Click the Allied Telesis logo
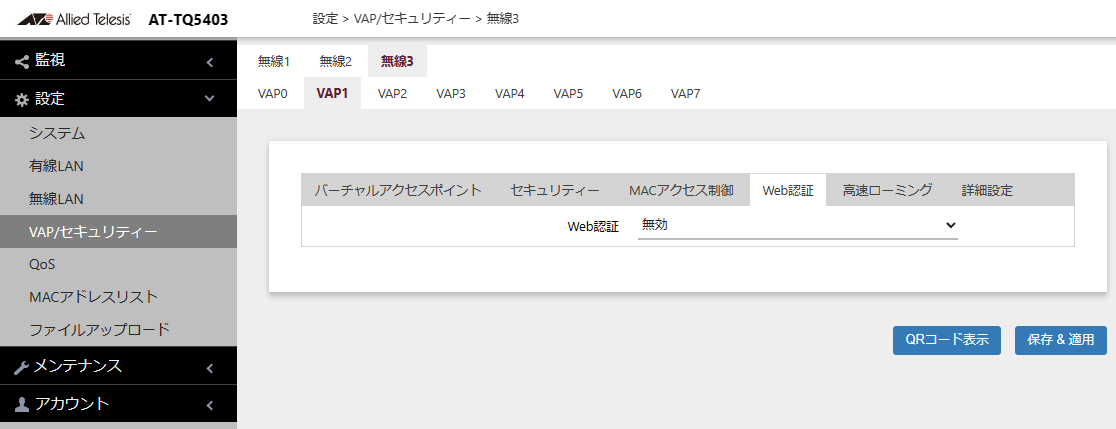1116x429 pixels. [x=73, y=19]
